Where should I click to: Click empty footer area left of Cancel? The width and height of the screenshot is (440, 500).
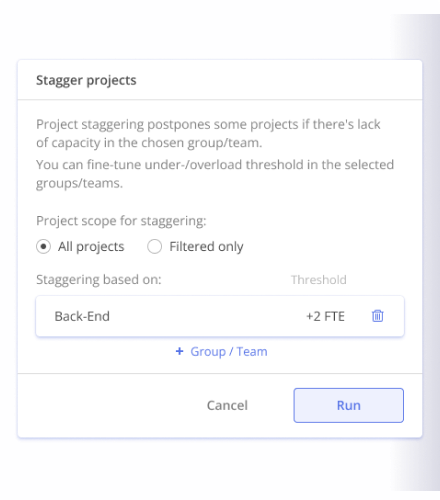point(110,405)
